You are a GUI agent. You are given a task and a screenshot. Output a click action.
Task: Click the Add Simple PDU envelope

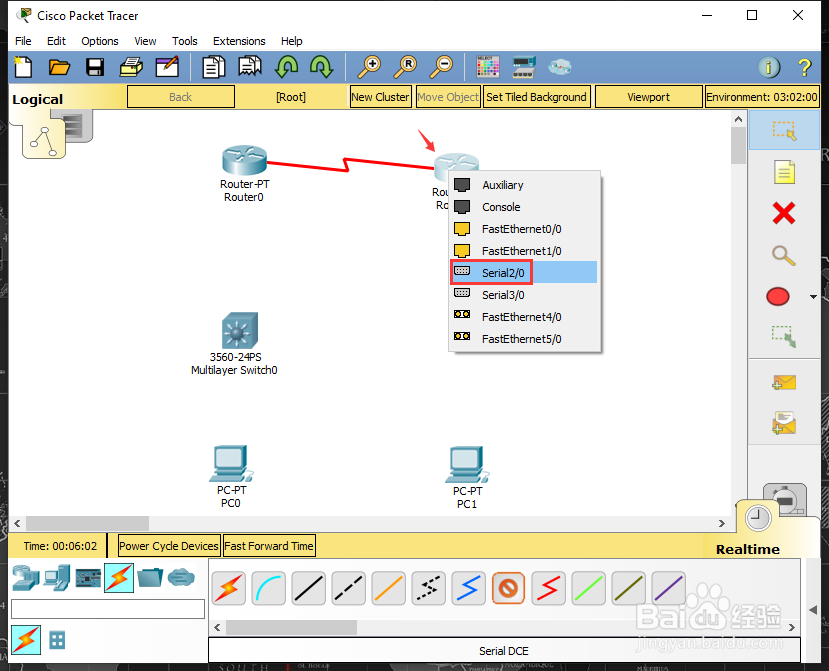784,382
